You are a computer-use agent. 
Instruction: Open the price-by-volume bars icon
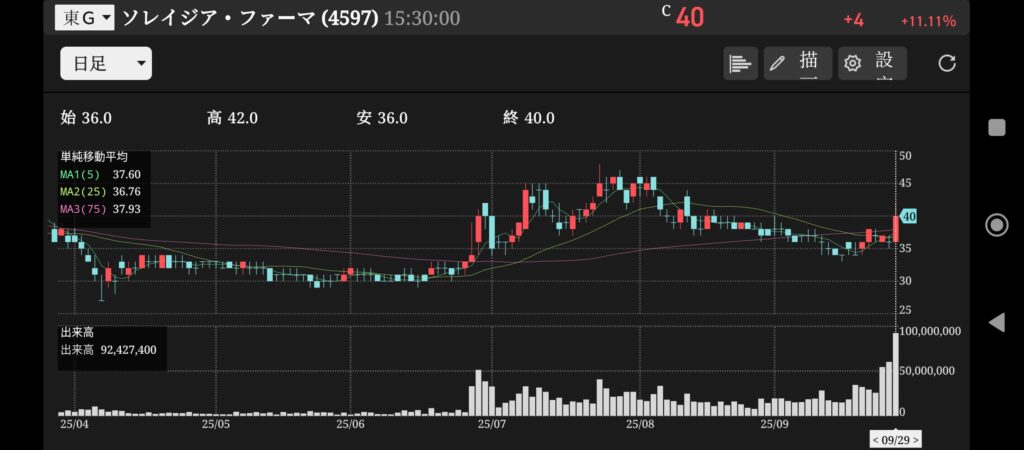tap(740, 63)
